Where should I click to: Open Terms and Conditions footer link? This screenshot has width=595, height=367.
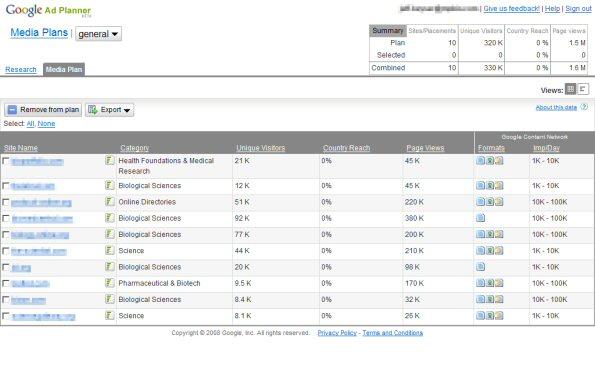coord(392,333)
